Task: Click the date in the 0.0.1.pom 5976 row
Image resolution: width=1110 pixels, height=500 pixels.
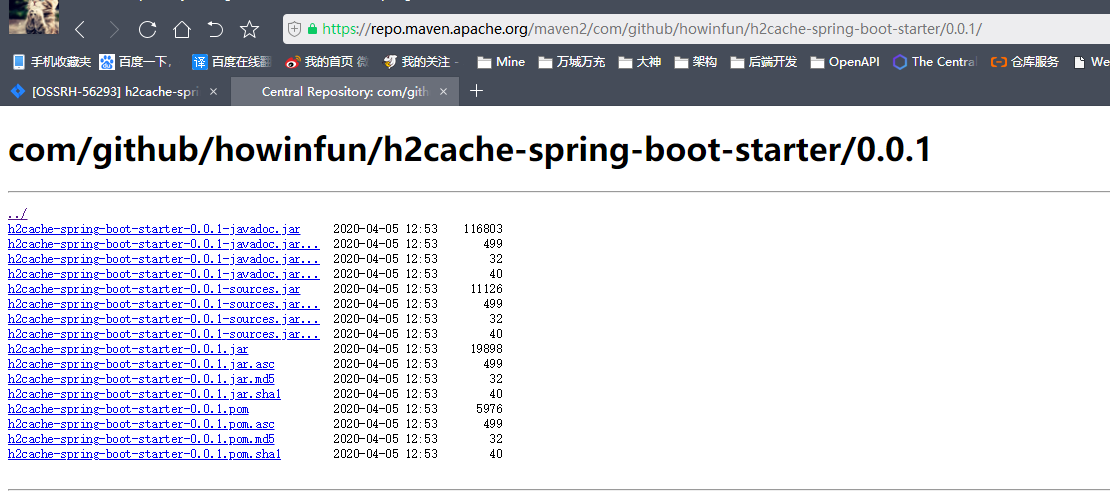Action: coord(385,409)
